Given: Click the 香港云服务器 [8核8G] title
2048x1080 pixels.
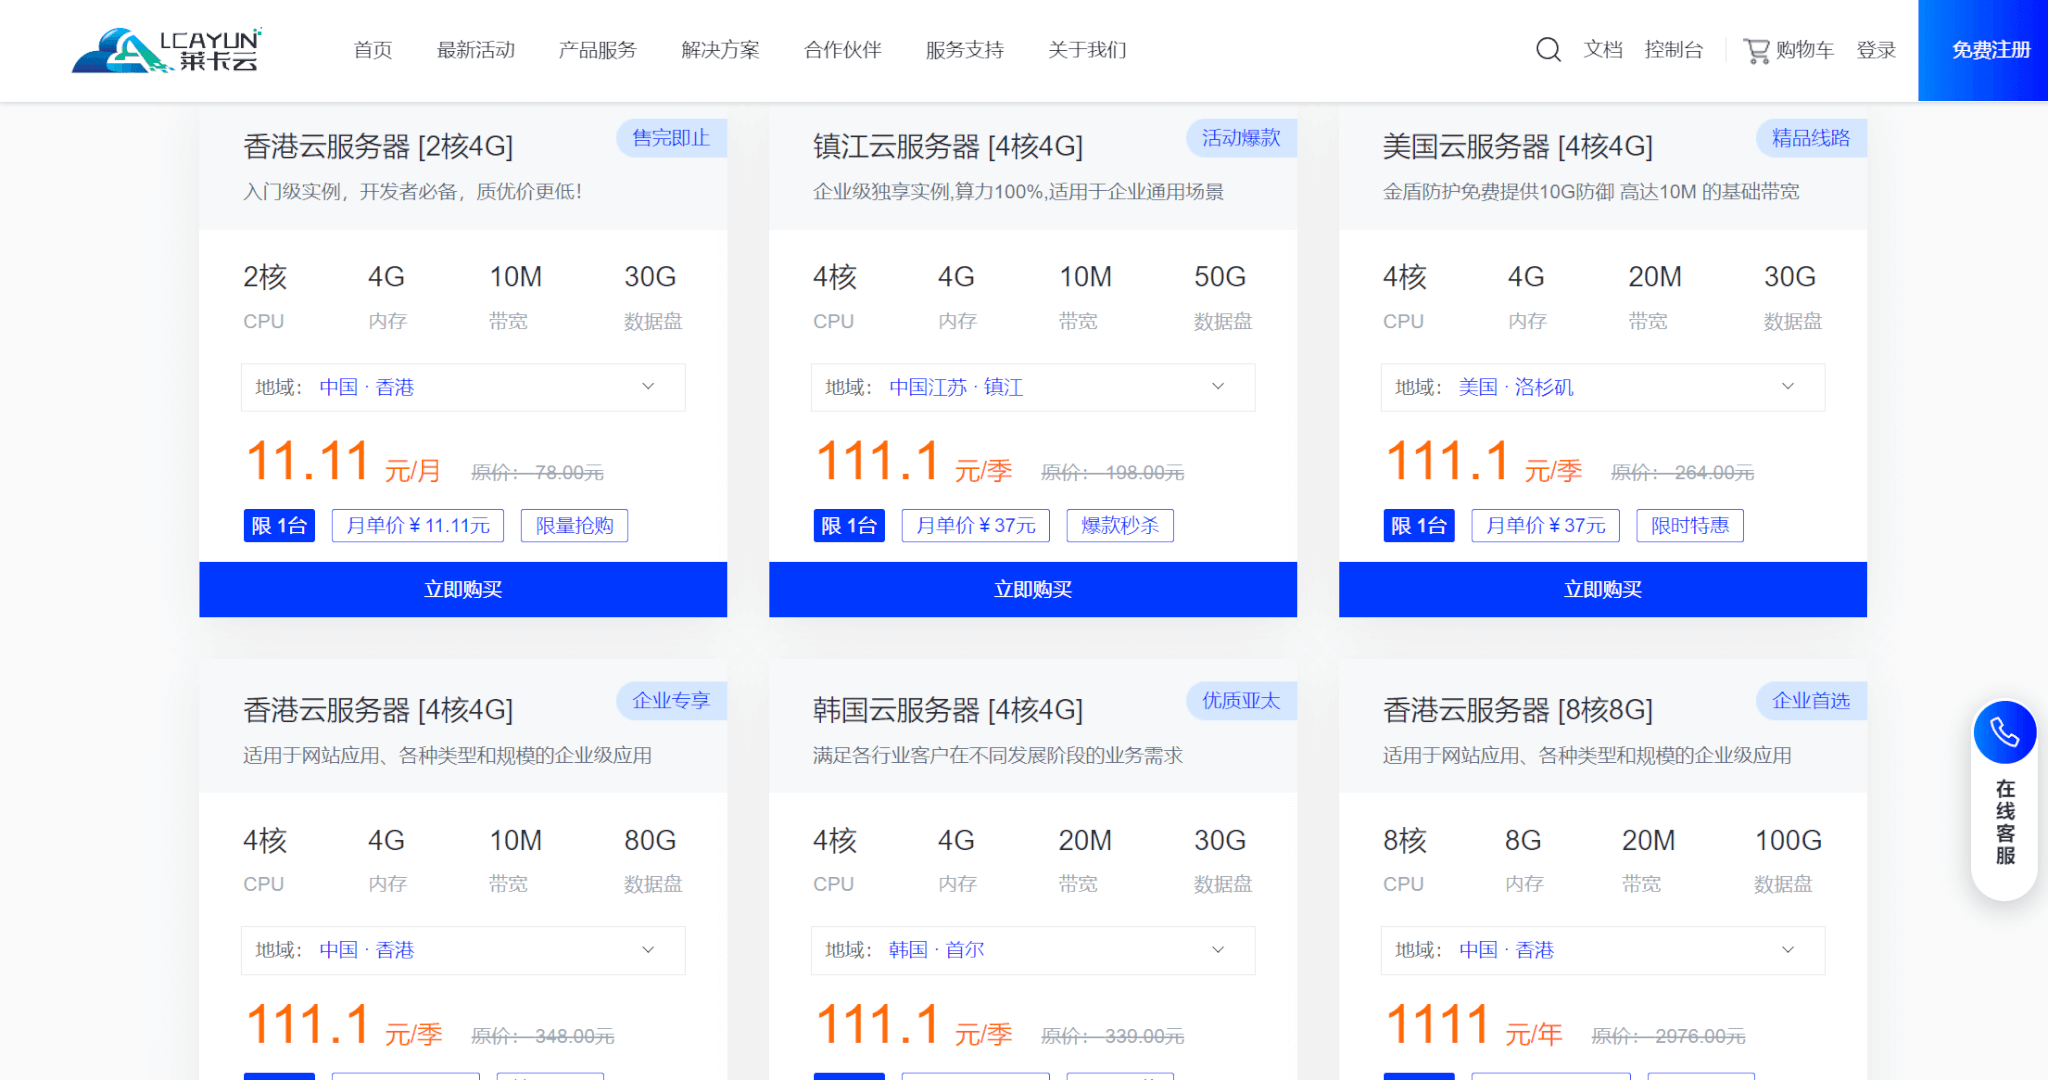Looking at the screenshot, I should coord(1518,710).
